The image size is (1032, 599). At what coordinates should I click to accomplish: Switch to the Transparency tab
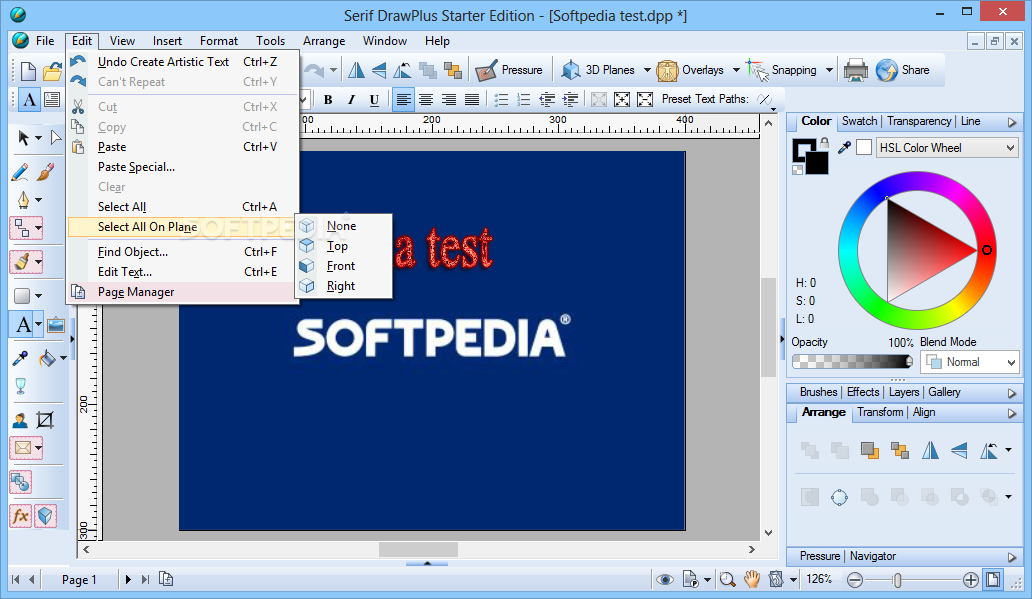point(919,121)
